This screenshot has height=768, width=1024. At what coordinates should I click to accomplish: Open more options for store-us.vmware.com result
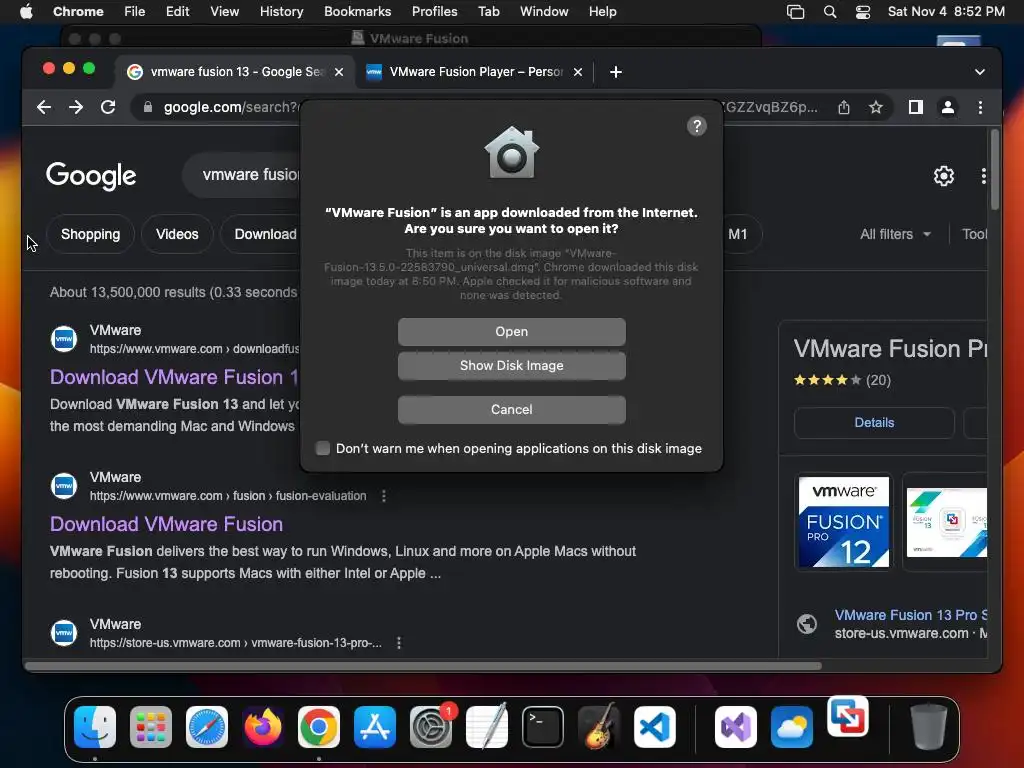399,643
